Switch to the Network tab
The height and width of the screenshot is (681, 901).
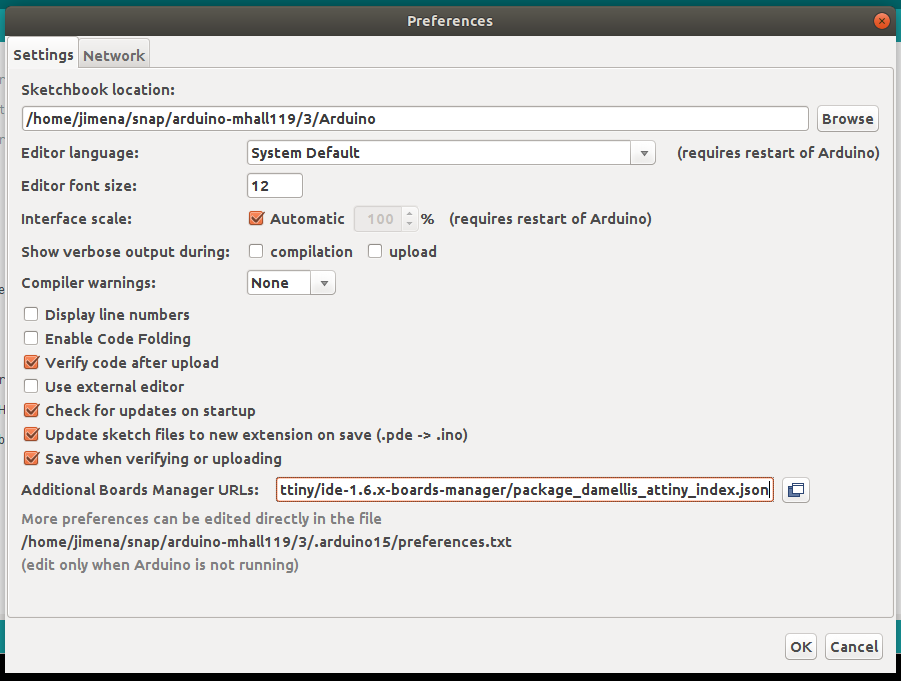(x=114, y=56)
